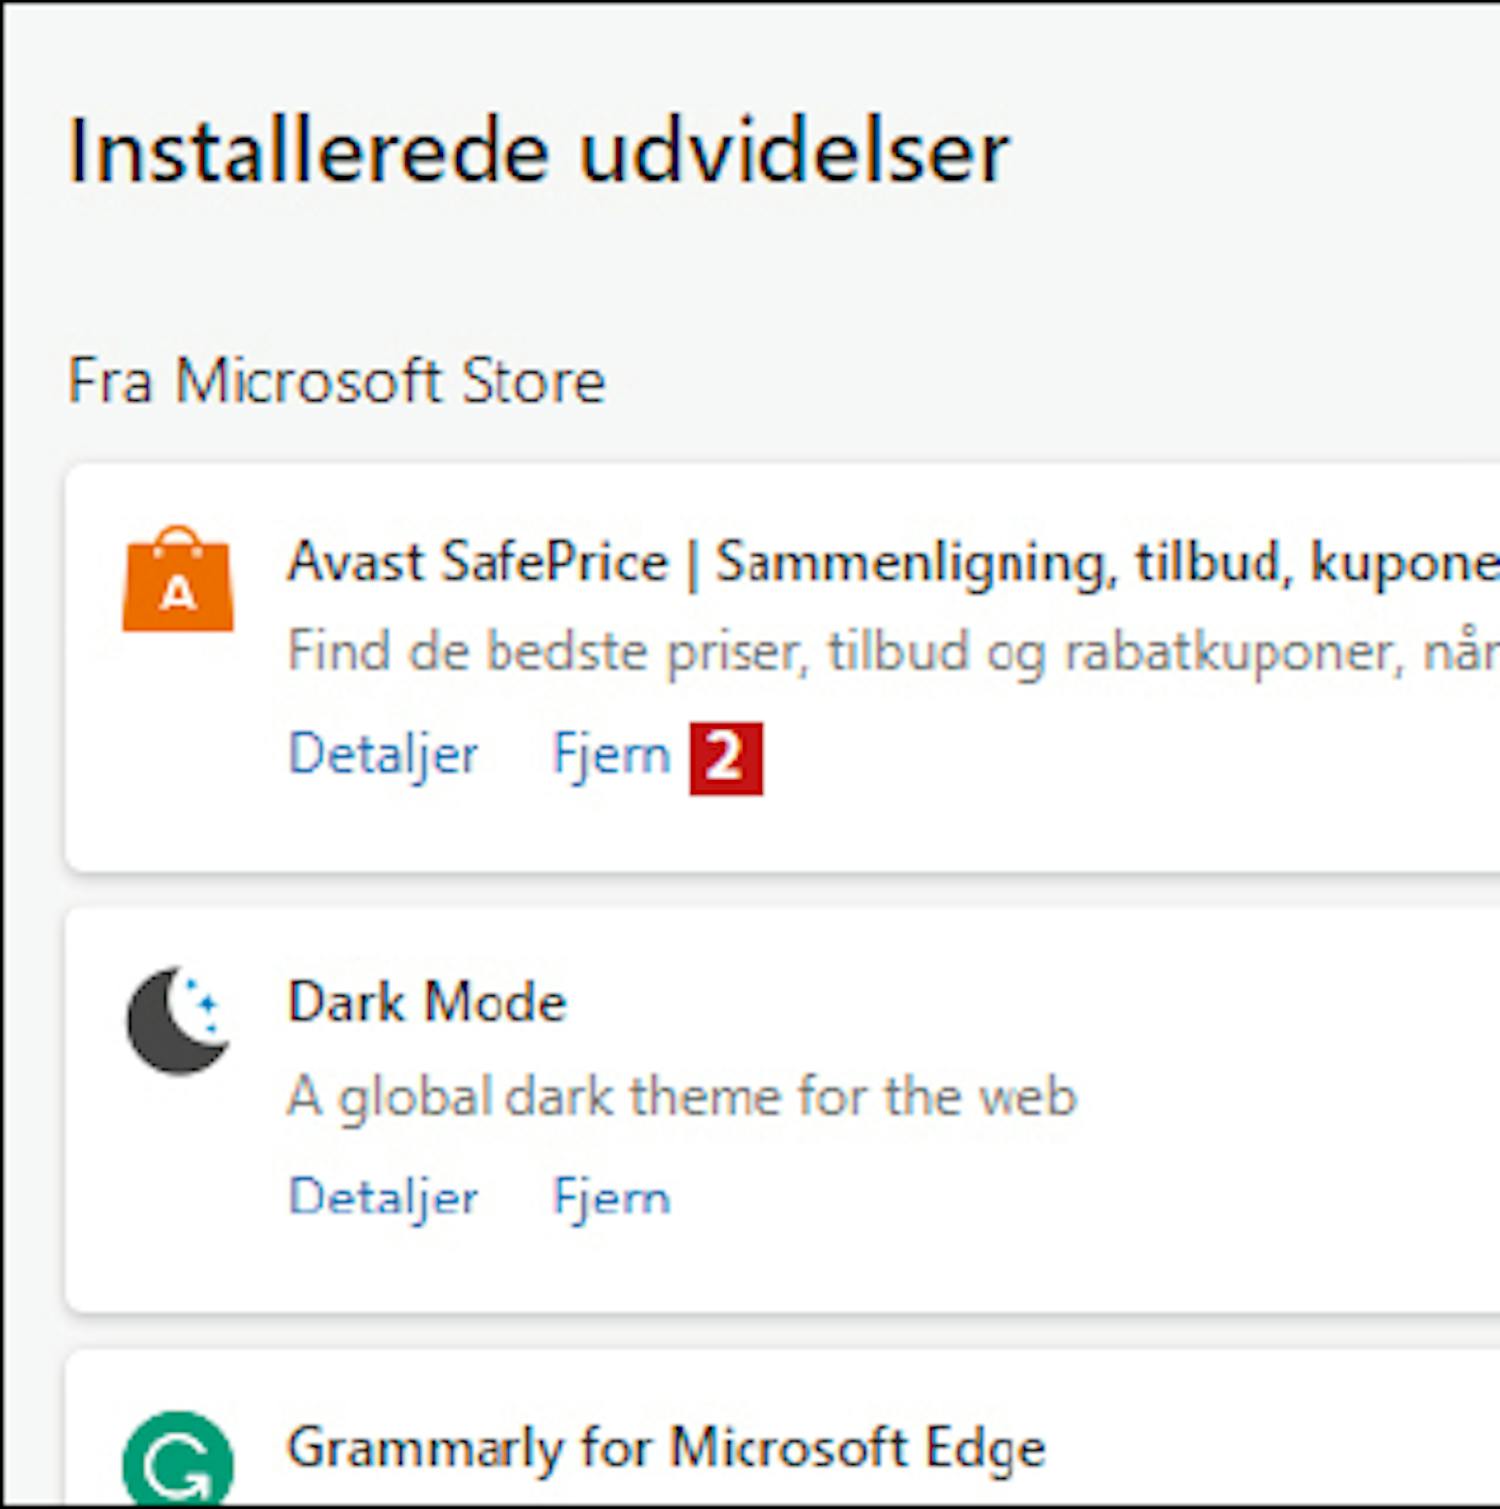Remove Dark Mode using Fjern link
Viewport: 1500px width, 1509px height.
pos(611,1197)
